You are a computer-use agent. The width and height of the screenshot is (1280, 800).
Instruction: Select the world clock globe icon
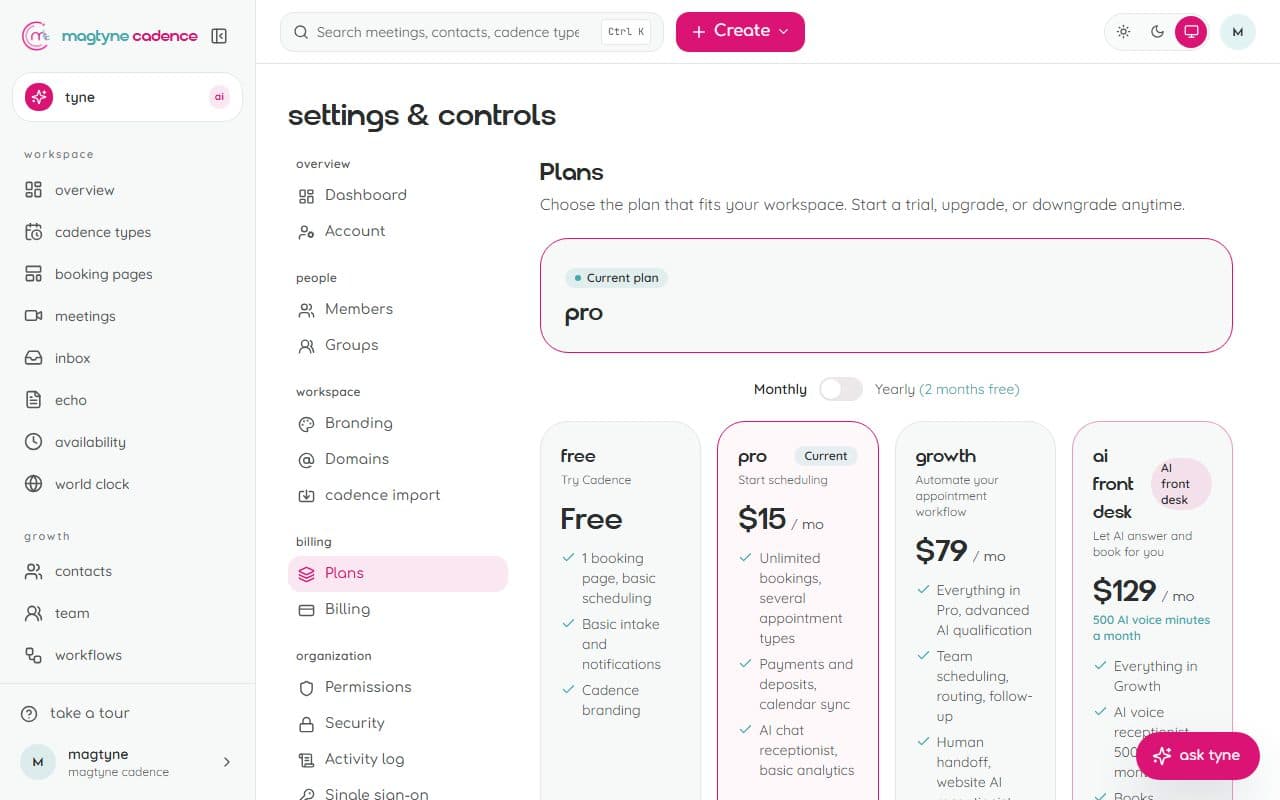pyautogui.click(x=34, y=484)
